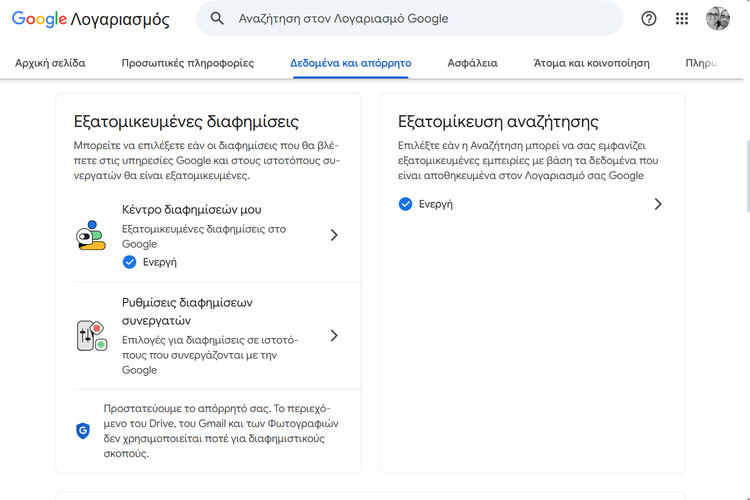The image size is (750, 500).
Task: Click the Κέντρο διαφημίσεών μου illustration icon
Action: click(x=90, y=235)
